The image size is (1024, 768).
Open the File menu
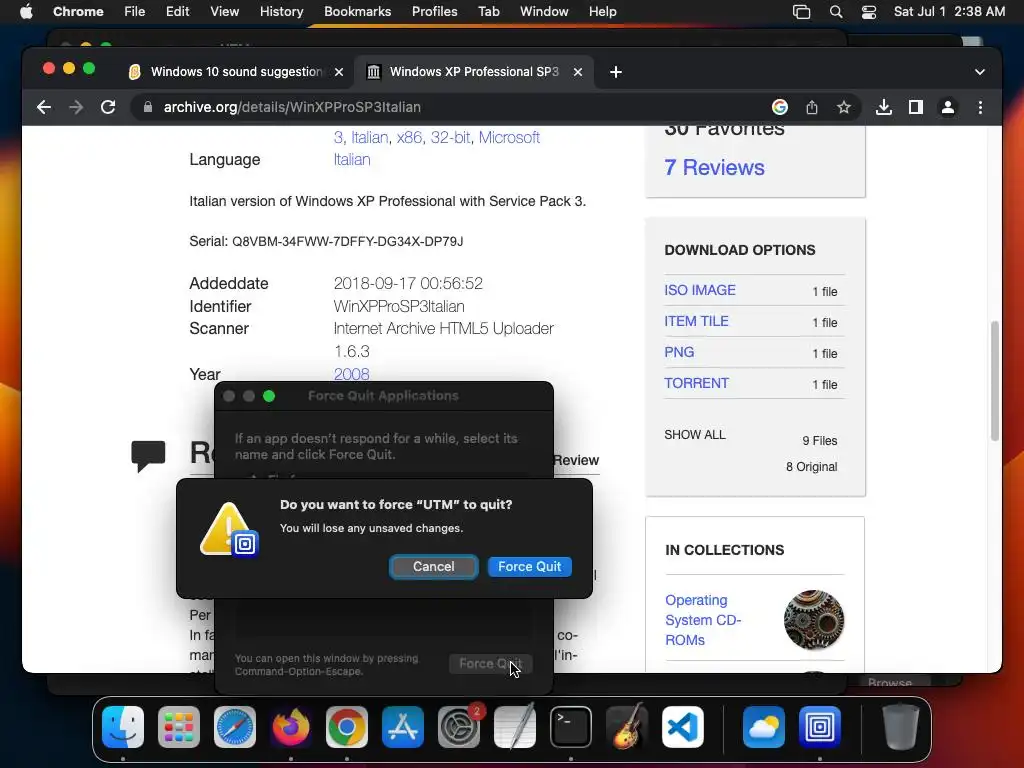pos(135,12)
